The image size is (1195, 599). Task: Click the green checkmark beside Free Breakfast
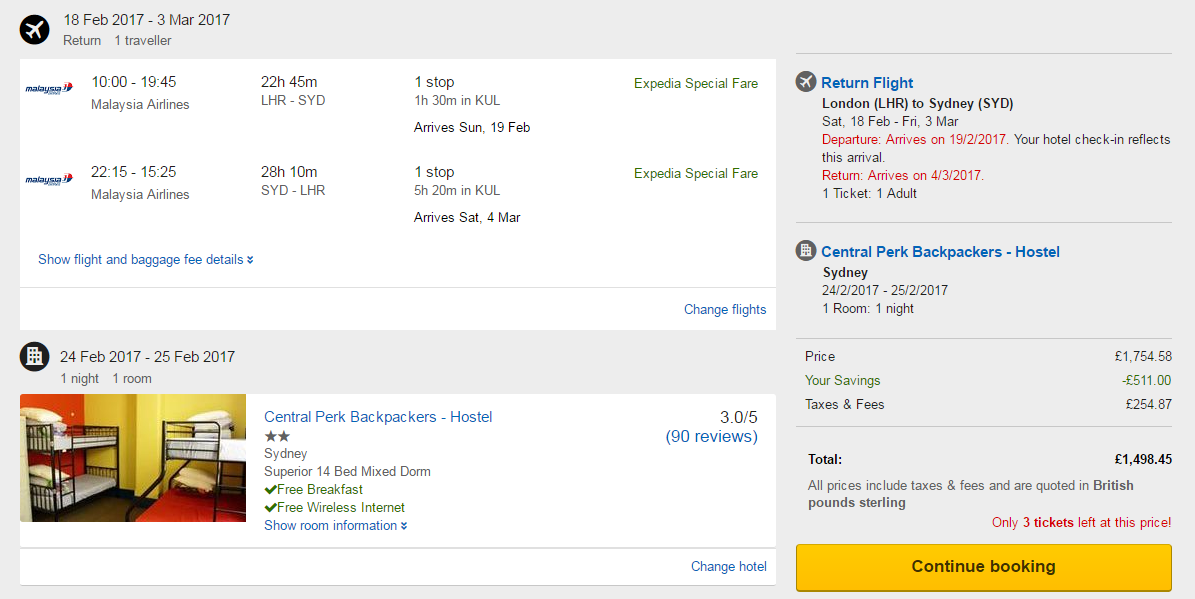270,489
